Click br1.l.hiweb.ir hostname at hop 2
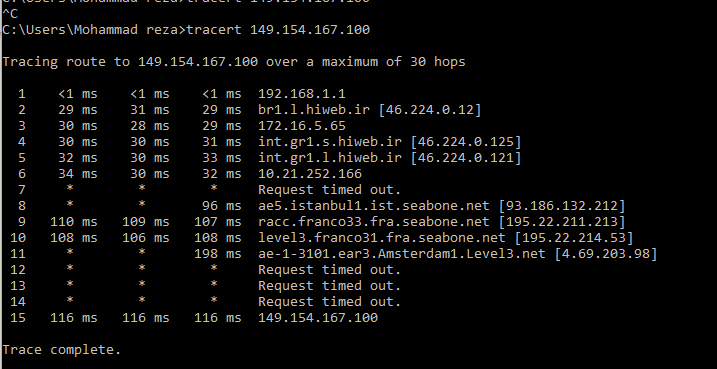Screen dimensions: 717x369 coord(314,110)
